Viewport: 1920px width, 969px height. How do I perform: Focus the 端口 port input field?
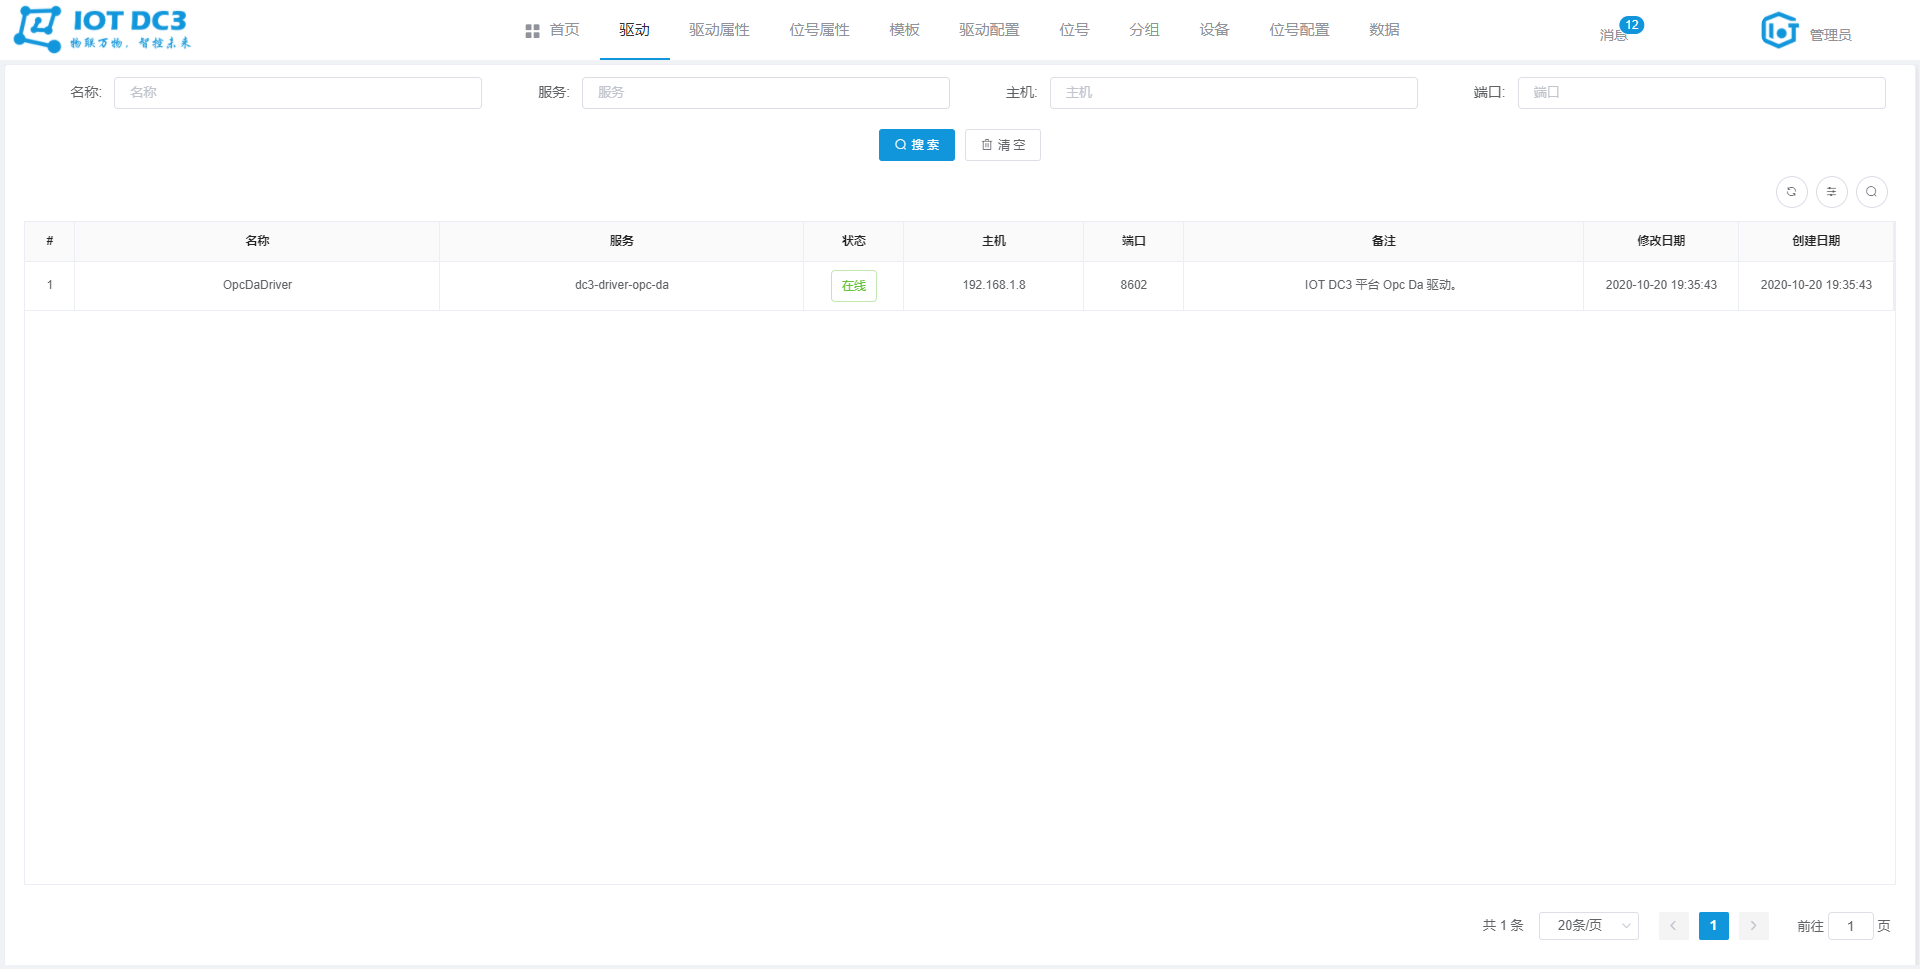click(1701, 93)
